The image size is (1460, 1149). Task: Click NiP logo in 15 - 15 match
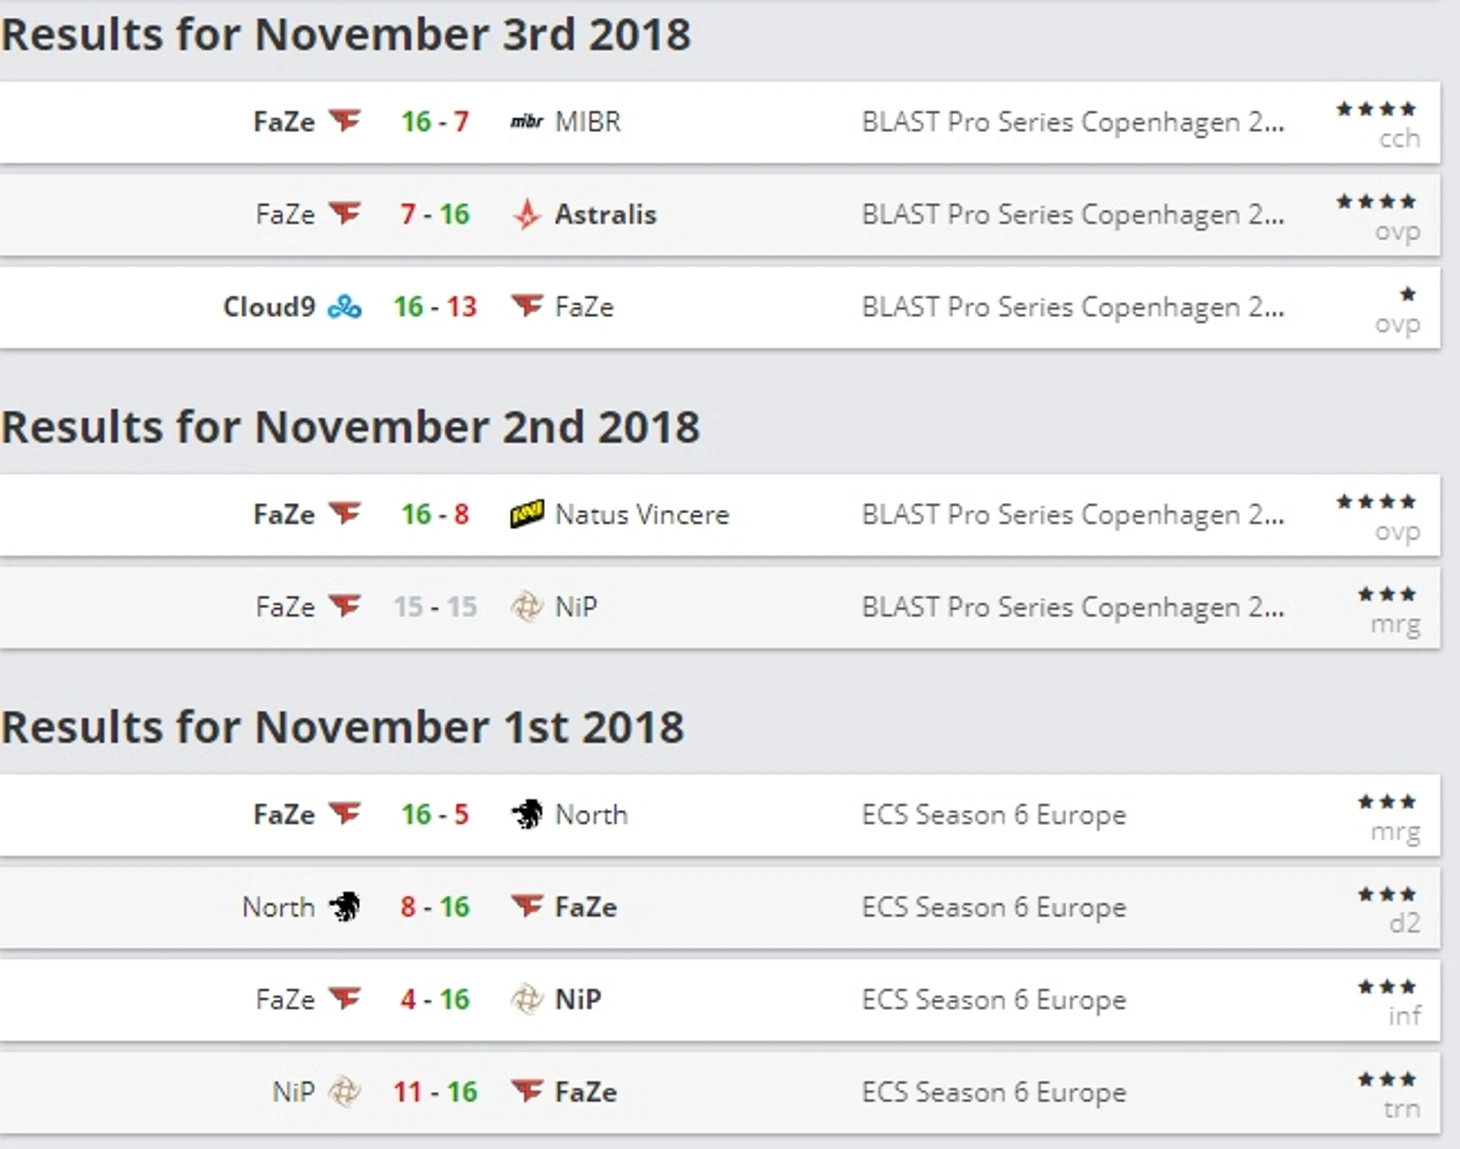[527, 607]
